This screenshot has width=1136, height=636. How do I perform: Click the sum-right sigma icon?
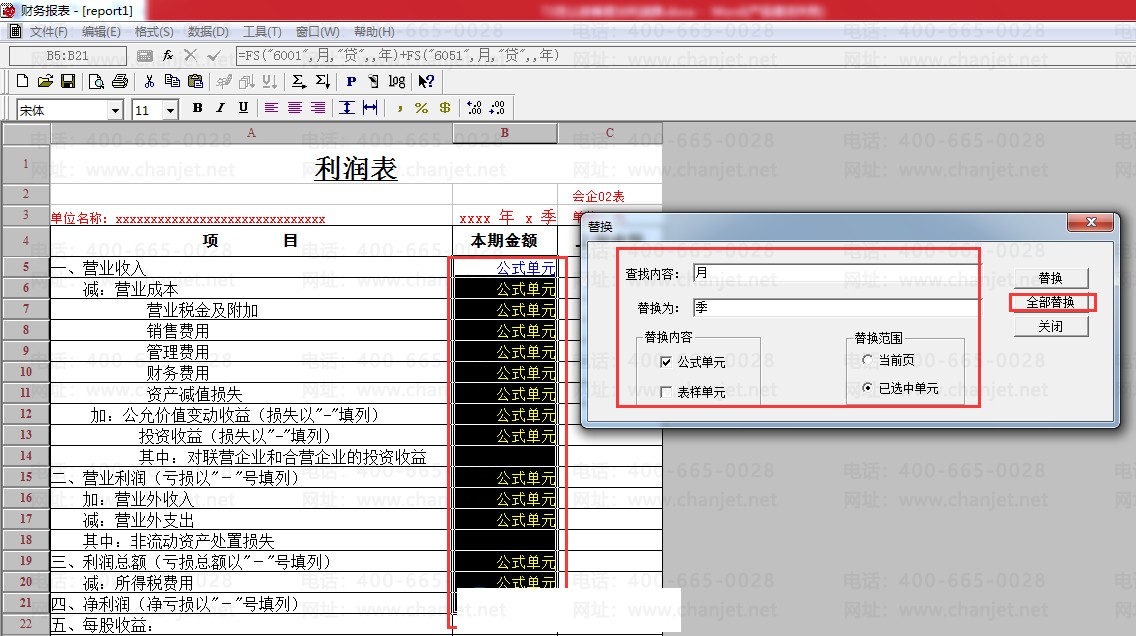point(298,81)
